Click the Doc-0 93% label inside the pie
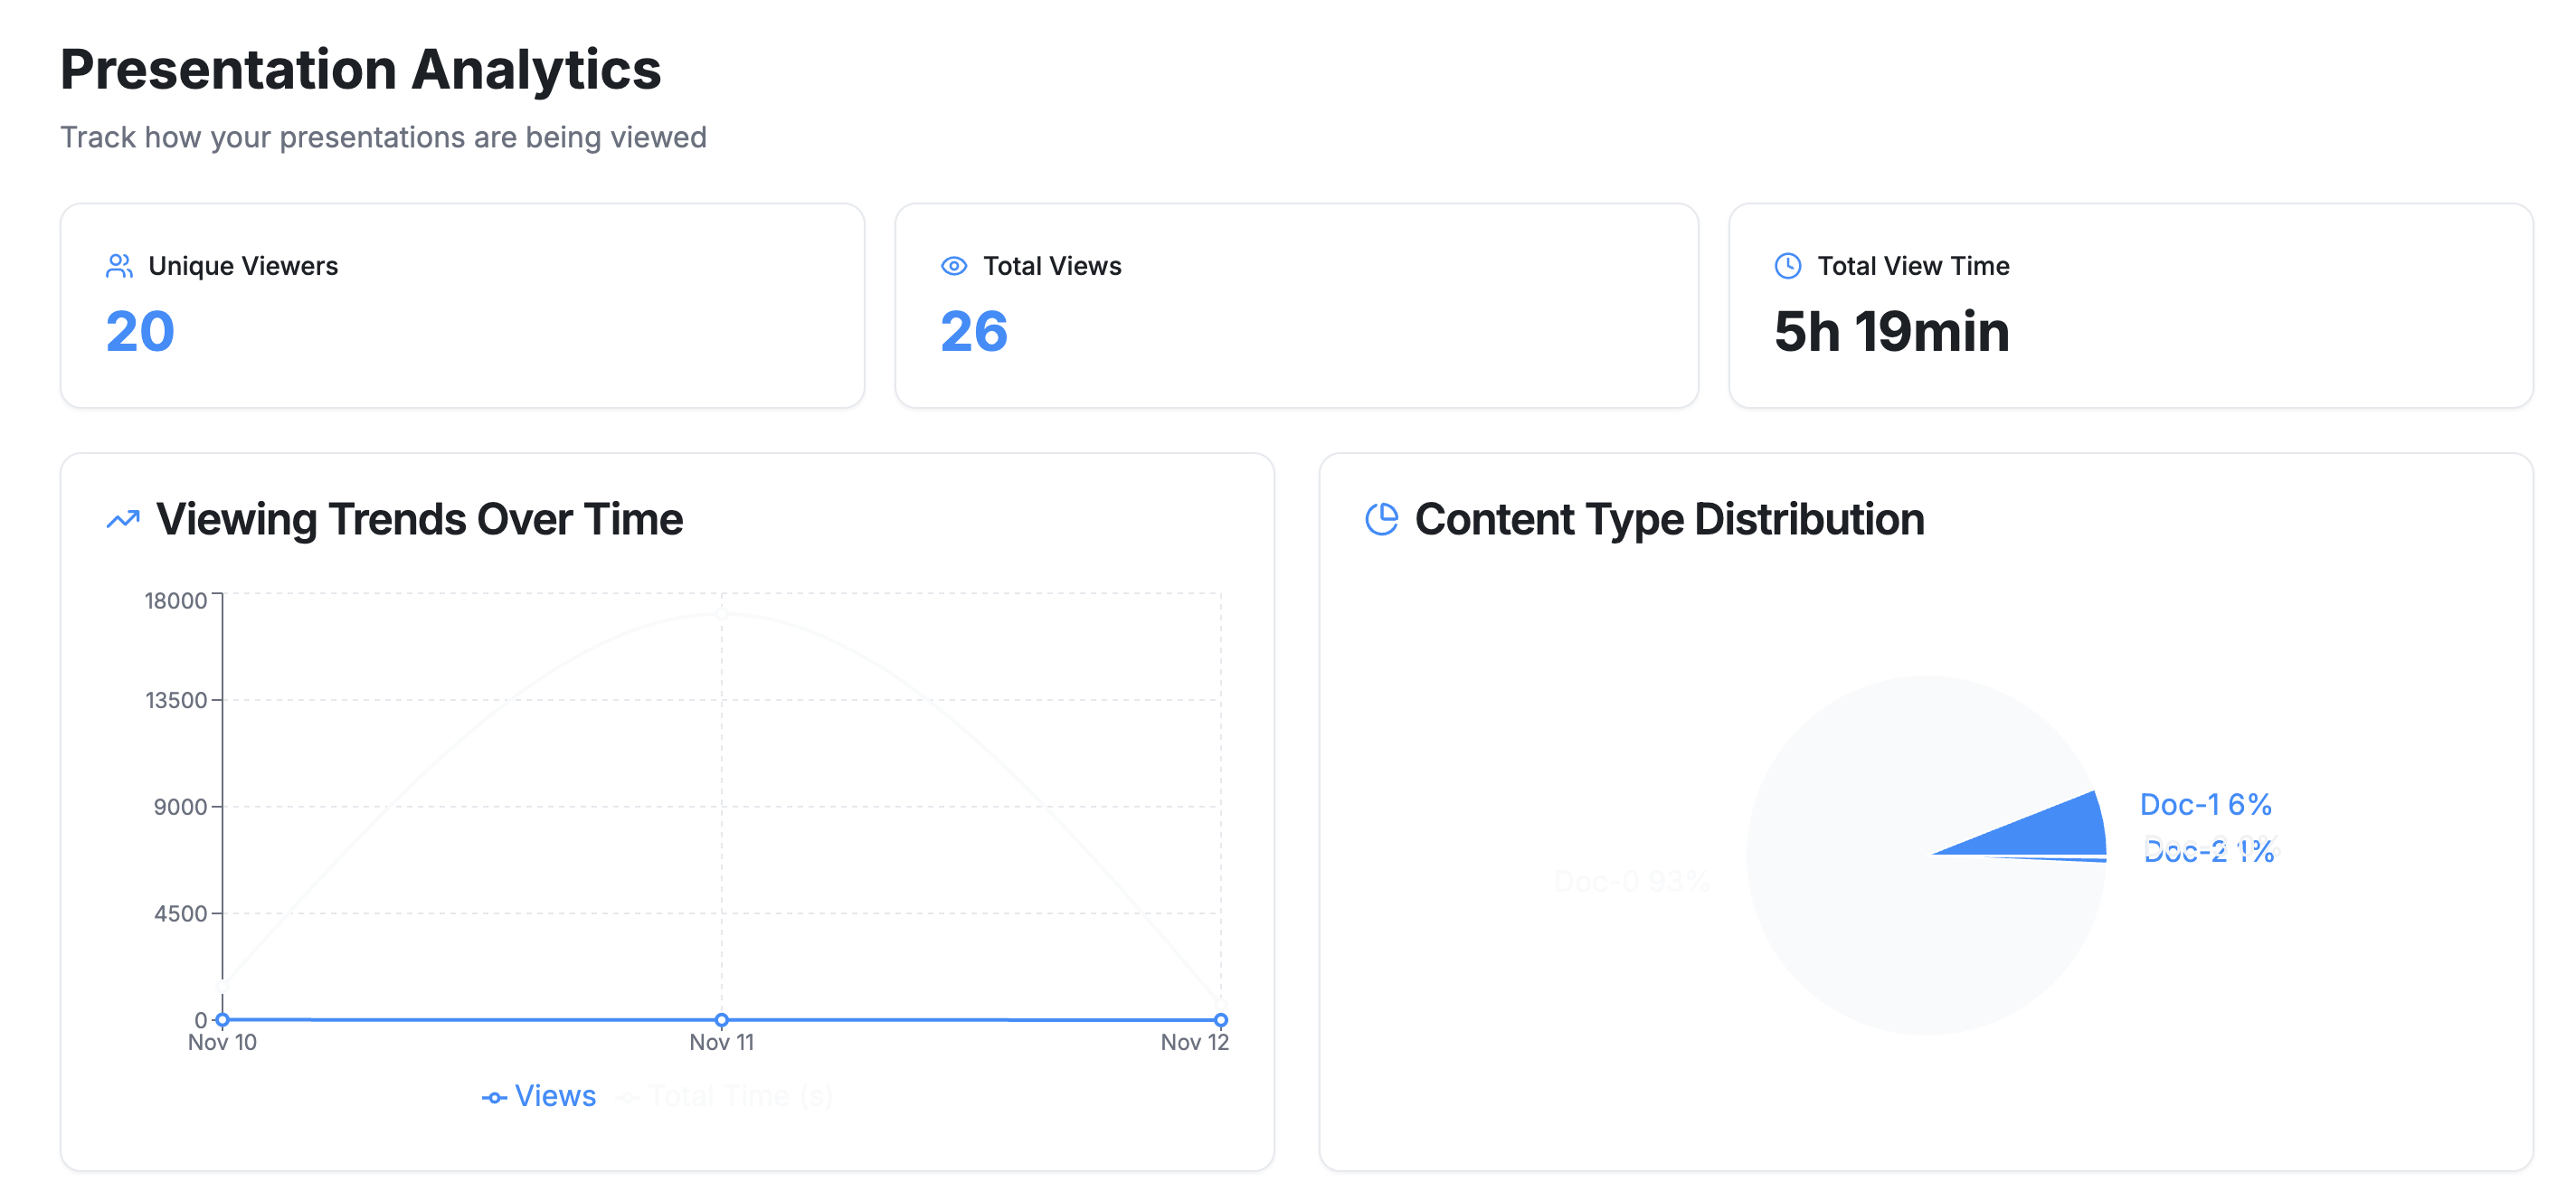2576x1201 pixels. [x=1631, y=882]
